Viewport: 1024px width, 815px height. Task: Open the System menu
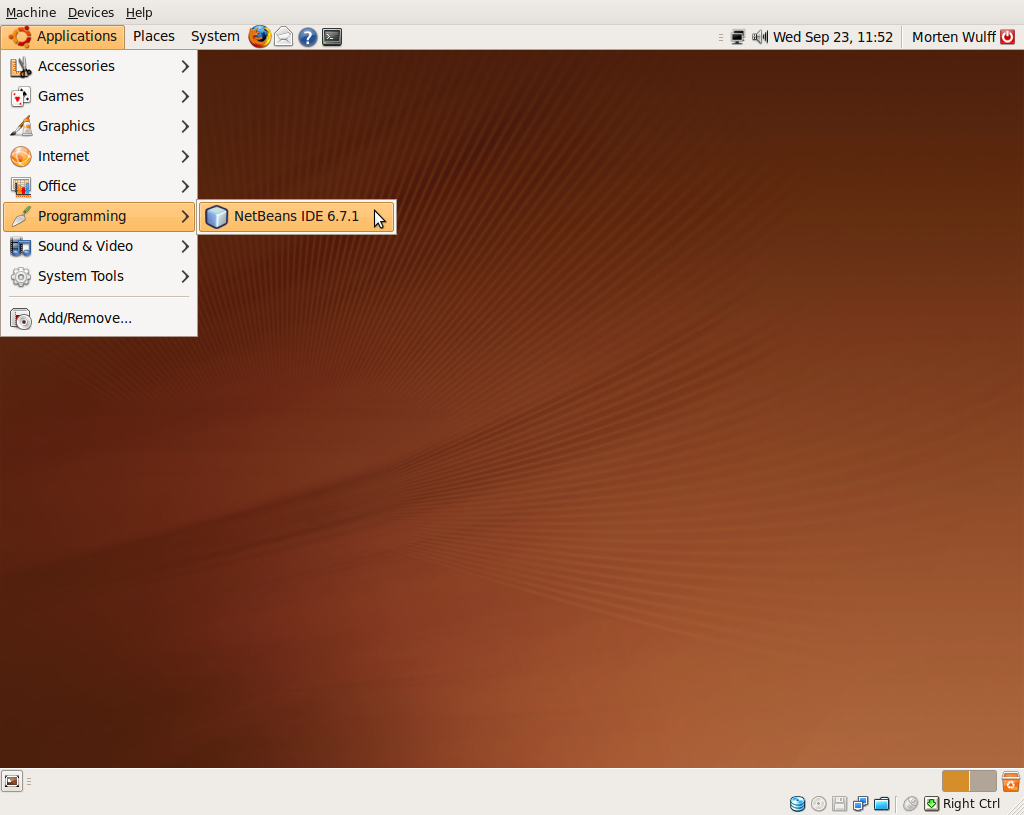[215, 37]
